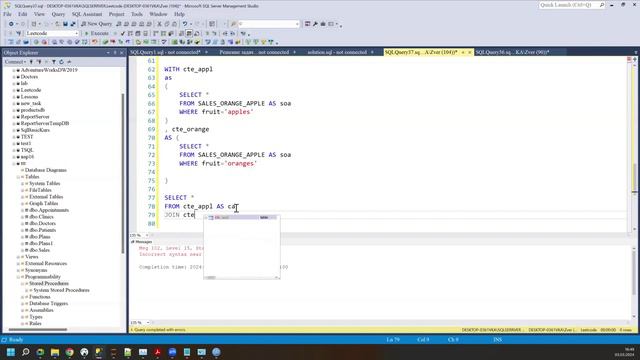Pin the Object Explorer panel with the pushpin icon
This screenshot has height=360, width=640.
[x=115, y=53]
